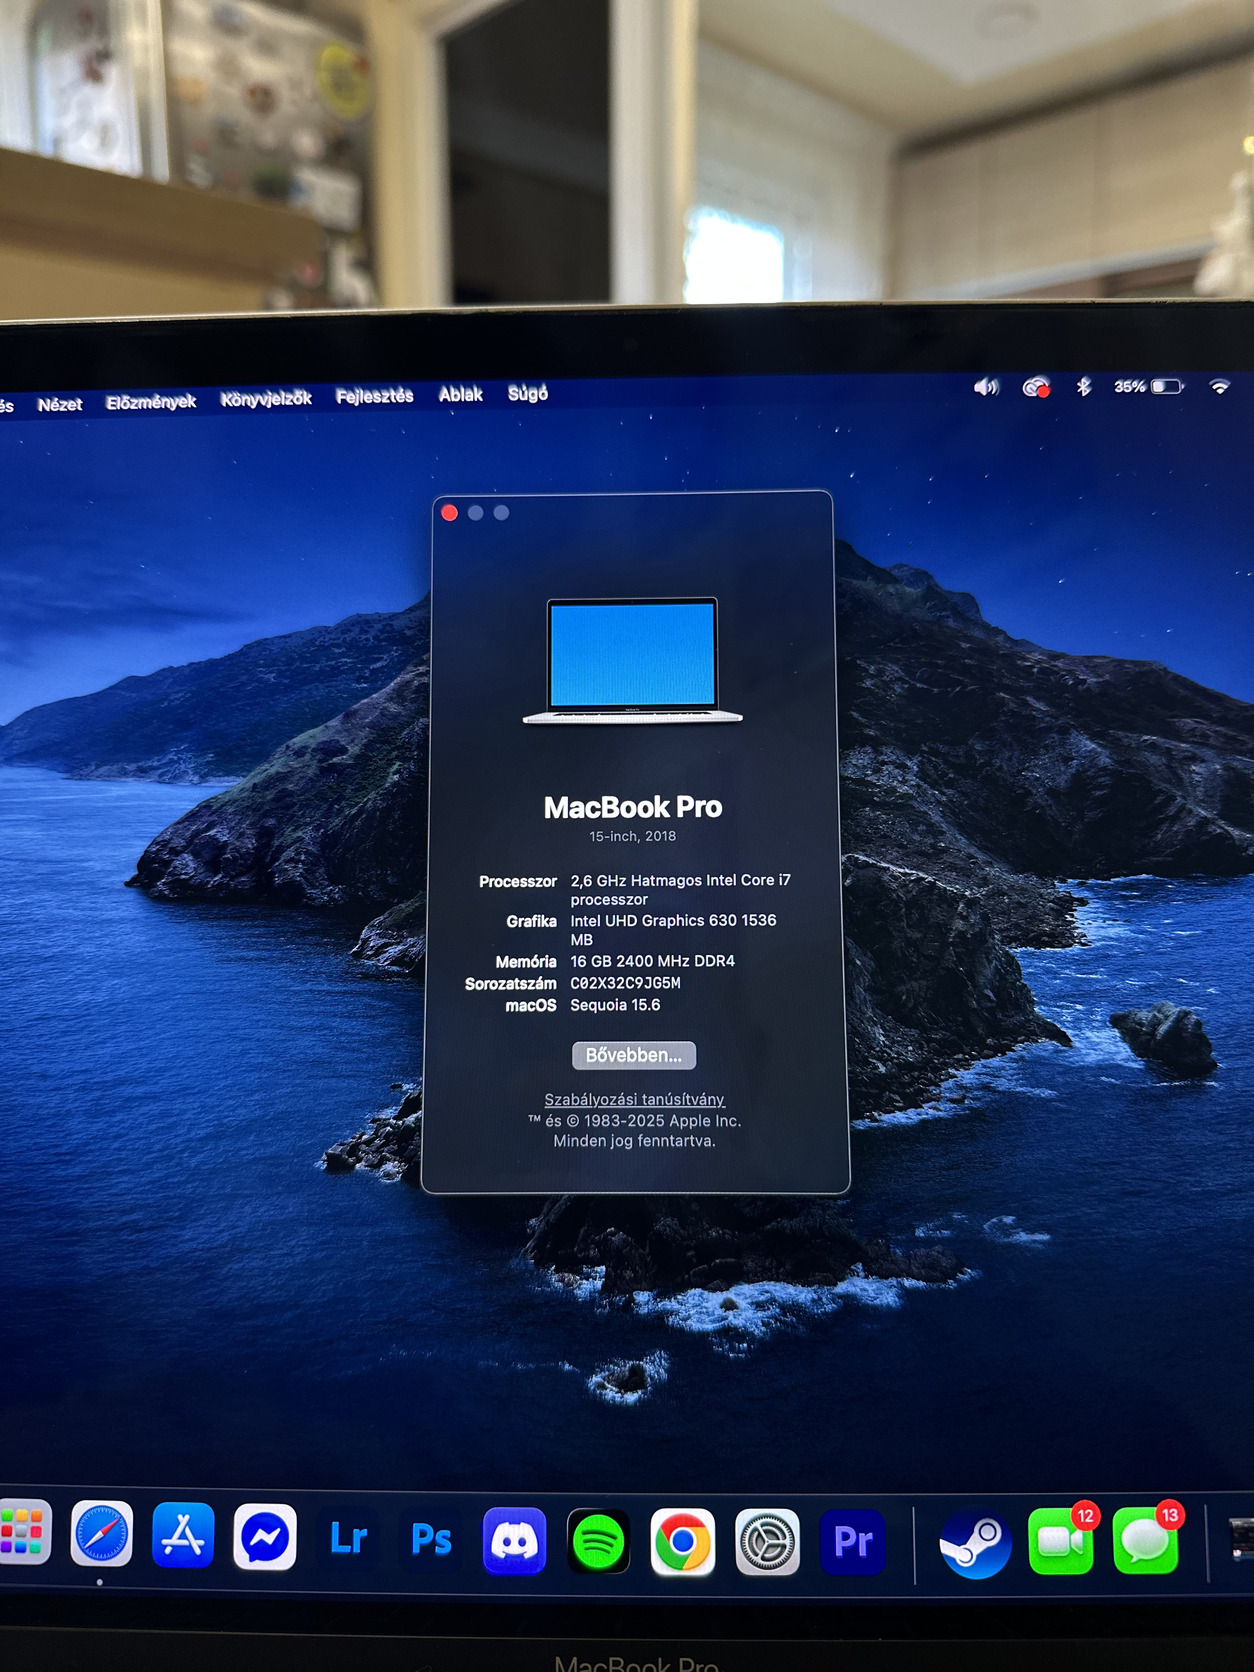Launch Premiere Pro (Pr) from the Dock
Viewport: 1254px width, 1672px height.
coord(852,1543)
